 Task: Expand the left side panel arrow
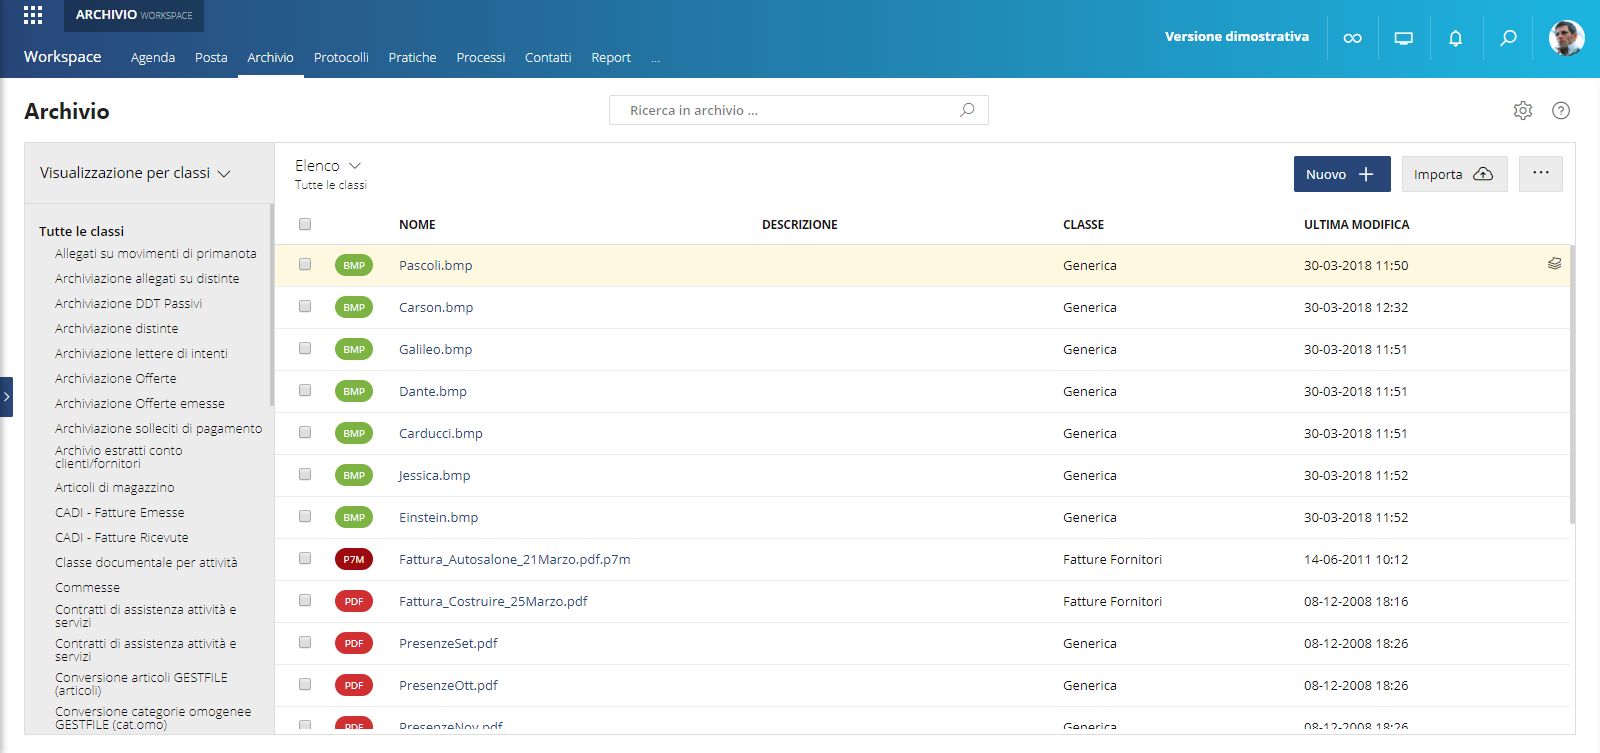click(6, 397)
